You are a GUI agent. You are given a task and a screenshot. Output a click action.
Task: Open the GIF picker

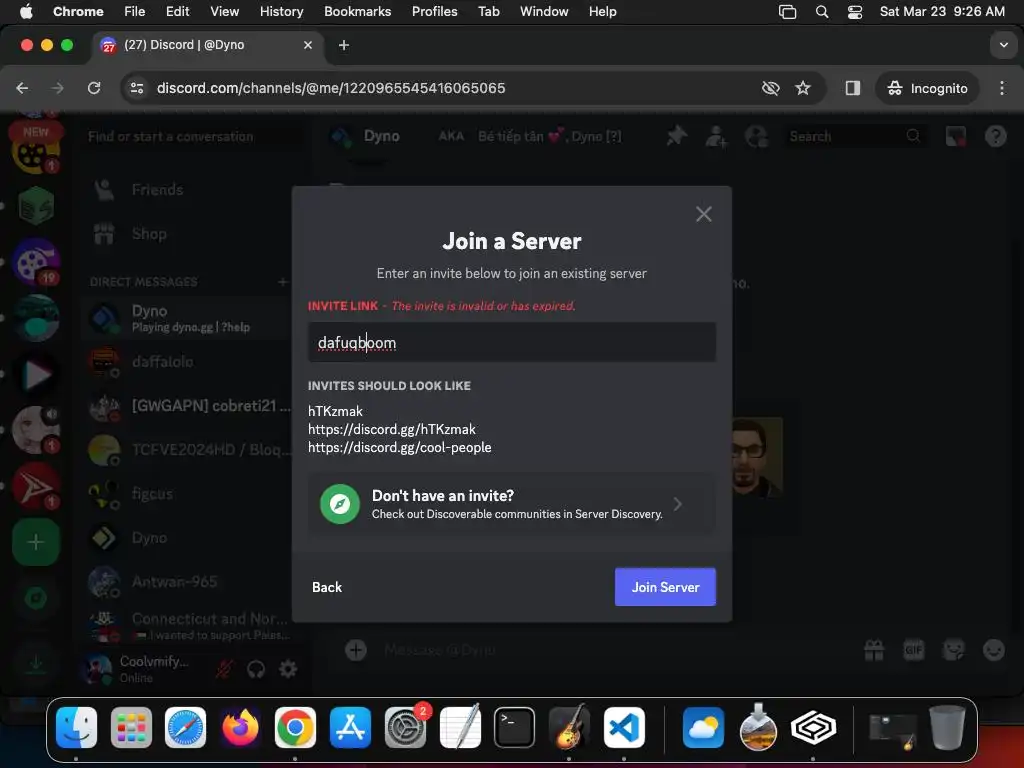click(x=914, y=650)
